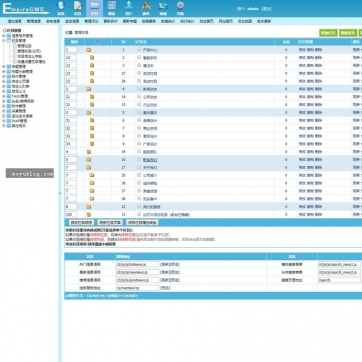Click the round icon in the table header

[x=98, y=42]
